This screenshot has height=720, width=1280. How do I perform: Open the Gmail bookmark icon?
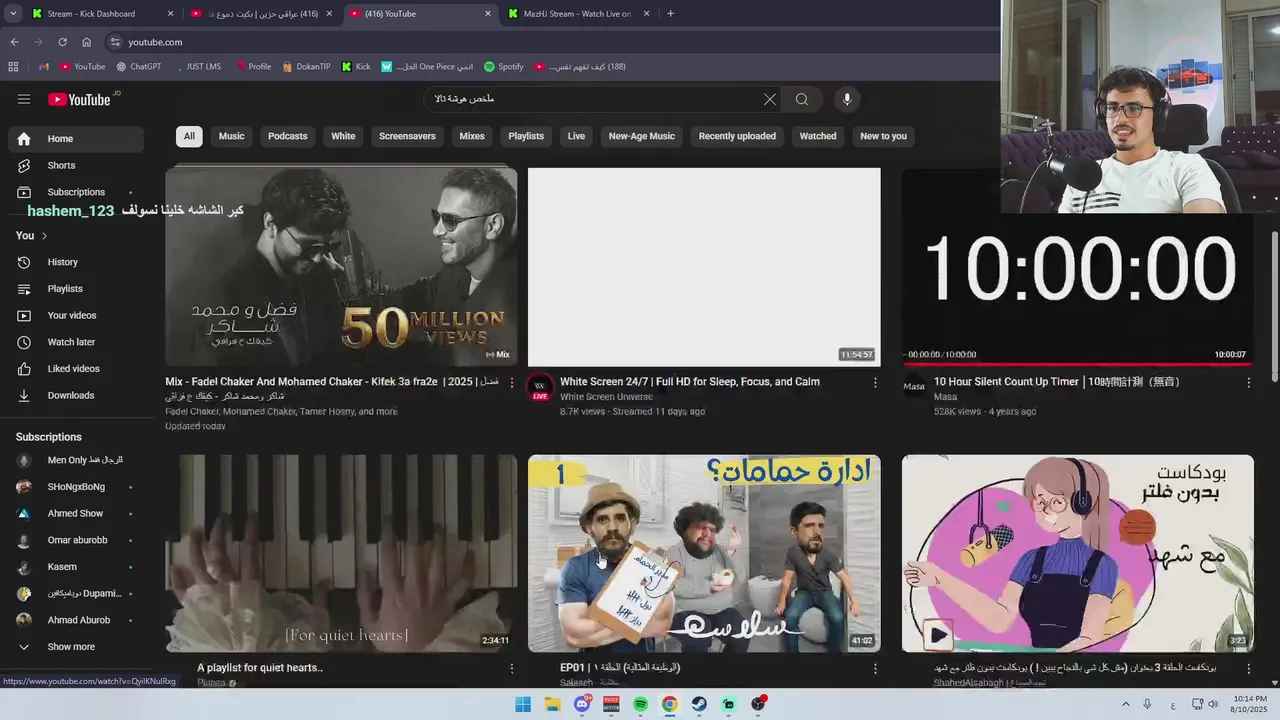point(43,67)
